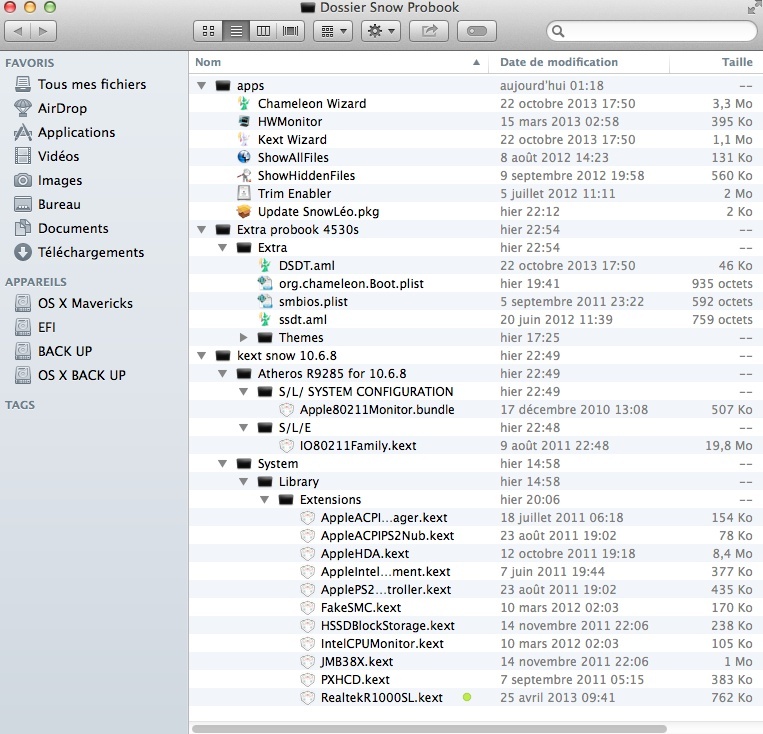This screenshot has width=763, height=734.
Task: Go back with the left arrow button
Action: (x=18, y=31)
